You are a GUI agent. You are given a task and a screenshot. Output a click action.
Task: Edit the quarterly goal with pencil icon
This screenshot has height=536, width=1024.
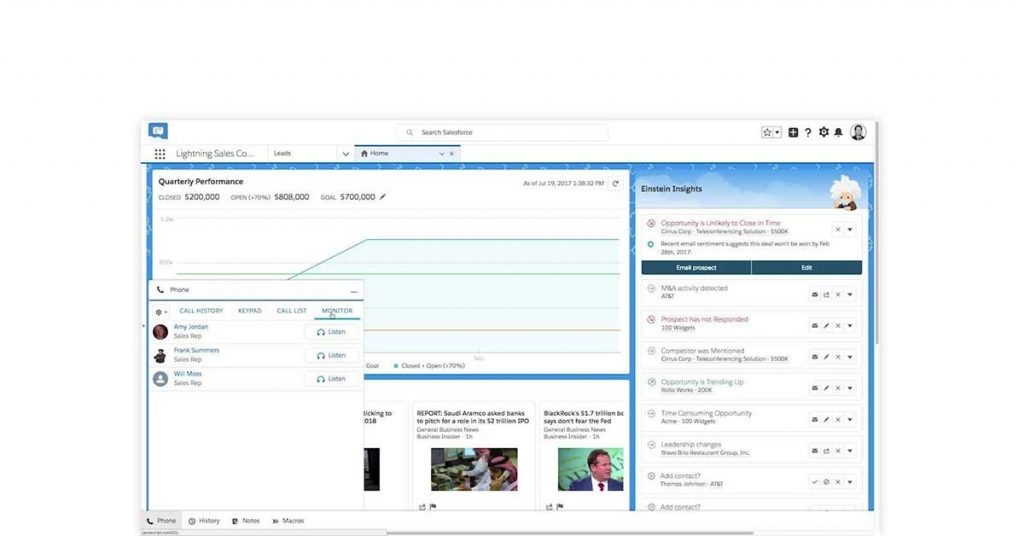[x=382, y=197]
